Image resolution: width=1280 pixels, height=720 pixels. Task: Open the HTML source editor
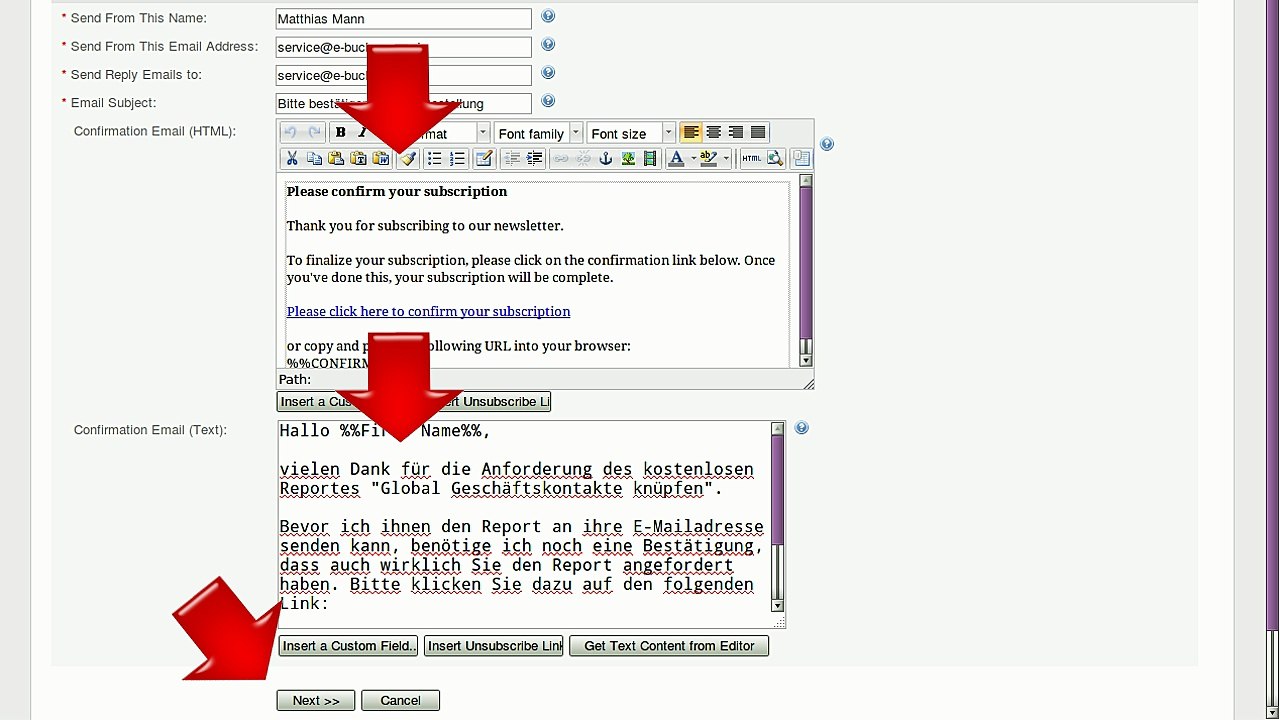752,158
